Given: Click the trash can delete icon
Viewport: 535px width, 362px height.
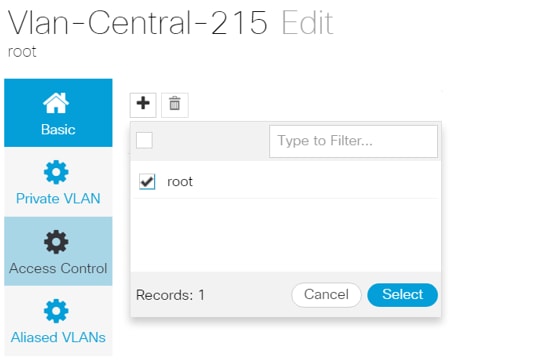Looking at the screenshot, I should pos(175,104).
